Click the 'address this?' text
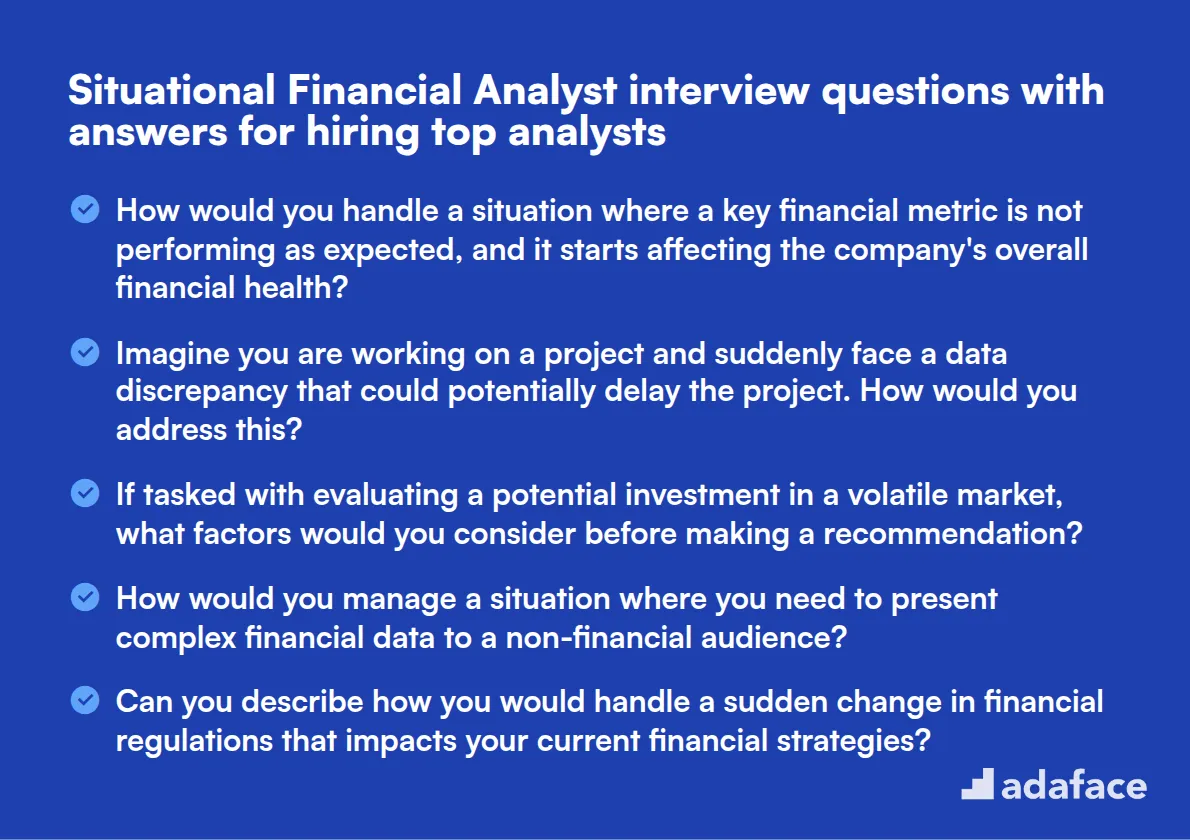The image size is (1190, 840). 209,429
